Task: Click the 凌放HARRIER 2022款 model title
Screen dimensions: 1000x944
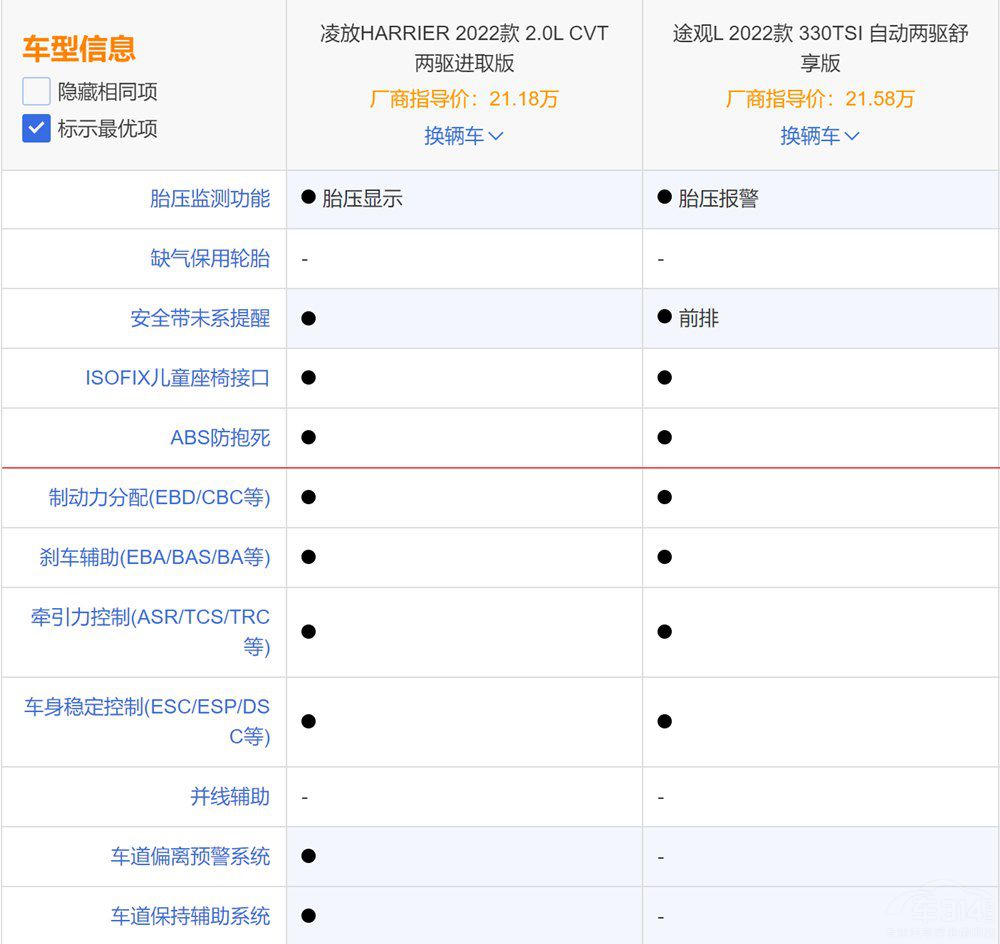Action: (464, 48)
